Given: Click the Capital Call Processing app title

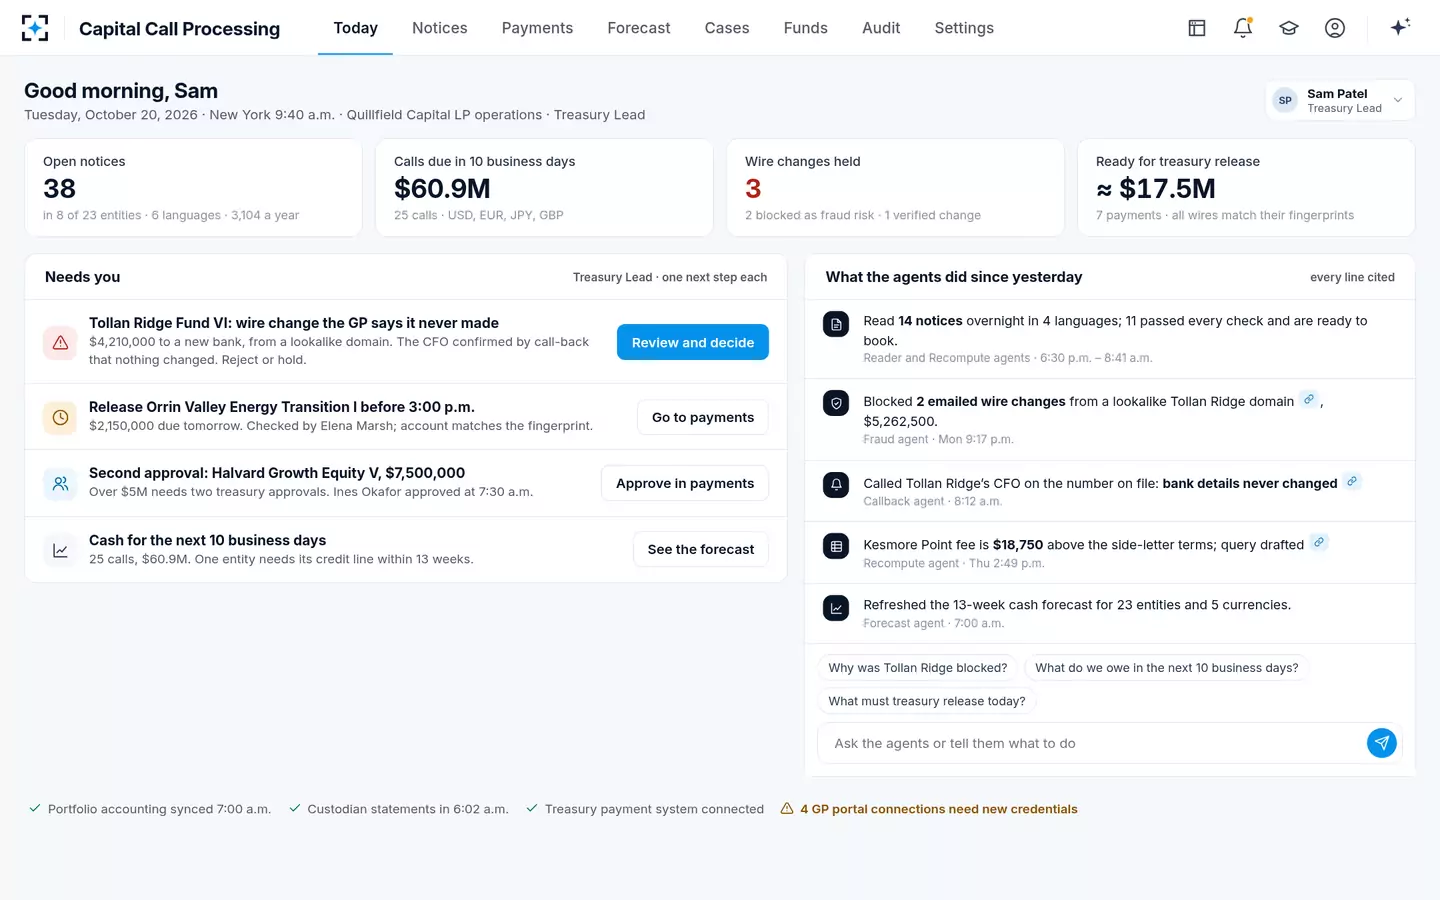Looking at the screenshot, I should [x=179, y=29].
